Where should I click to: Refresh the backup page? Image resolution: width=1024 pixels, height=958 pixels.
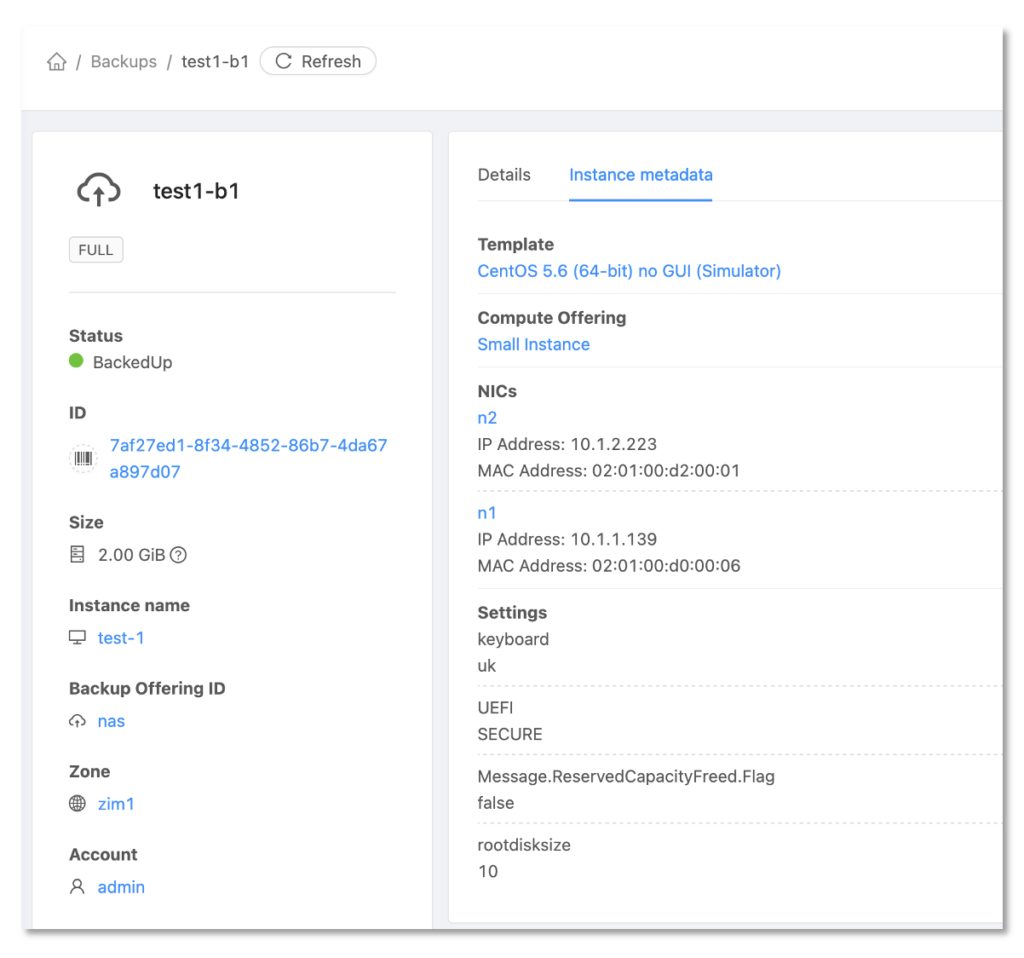click(318, 61)
